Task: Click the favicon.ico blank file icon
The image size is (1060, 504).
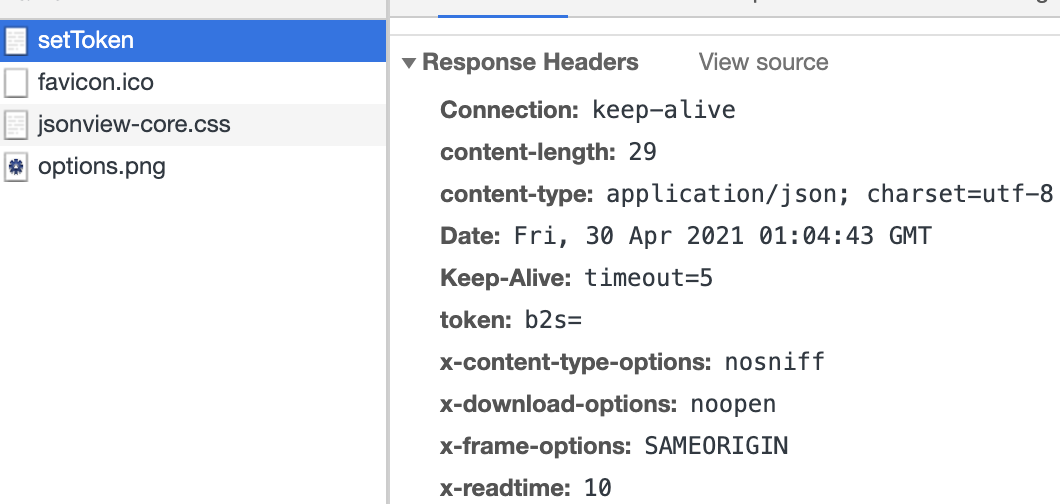Action: tap(16, 83)
